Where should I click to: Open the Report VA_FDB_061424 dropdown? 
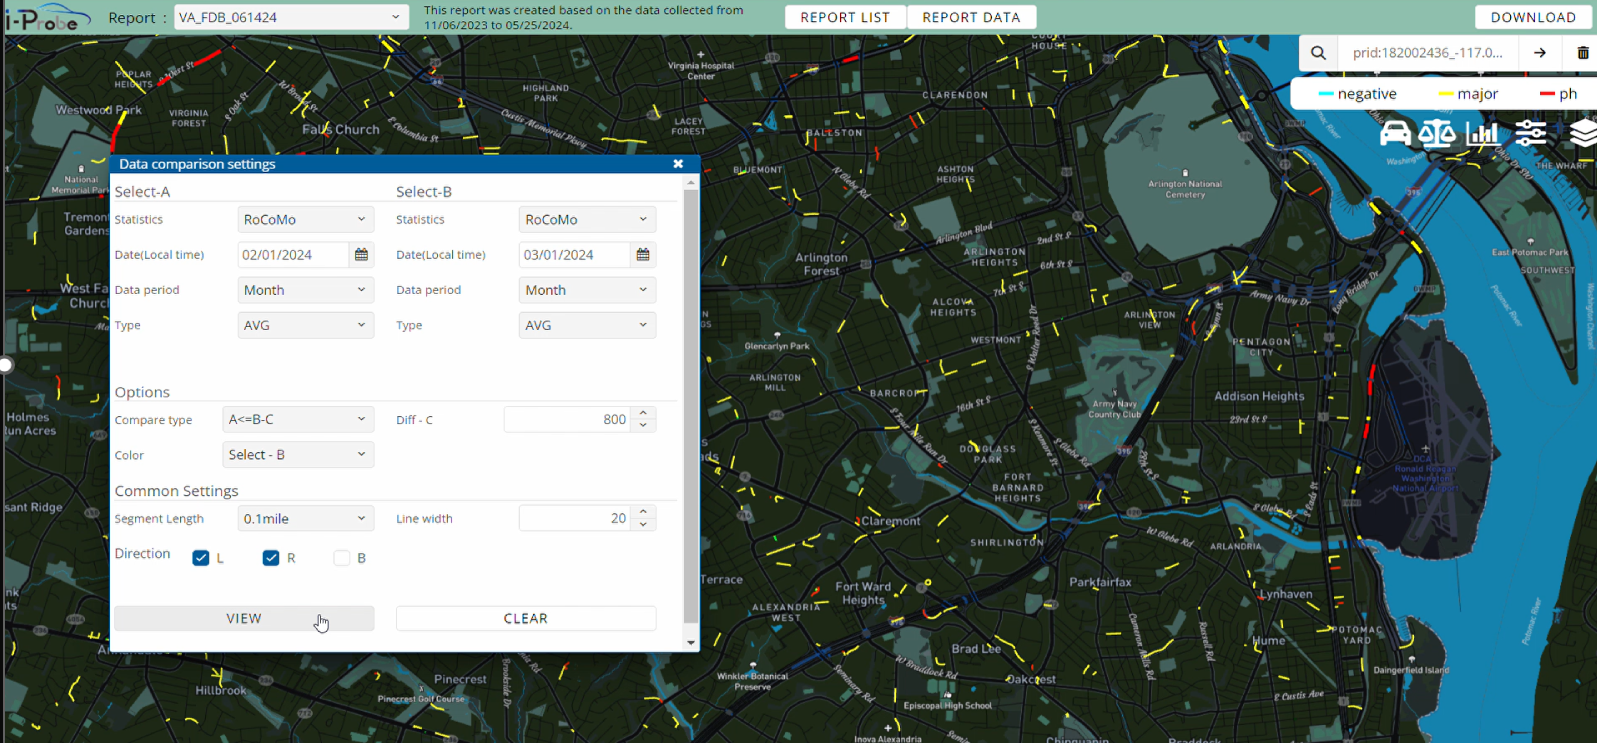pos(291,17)
